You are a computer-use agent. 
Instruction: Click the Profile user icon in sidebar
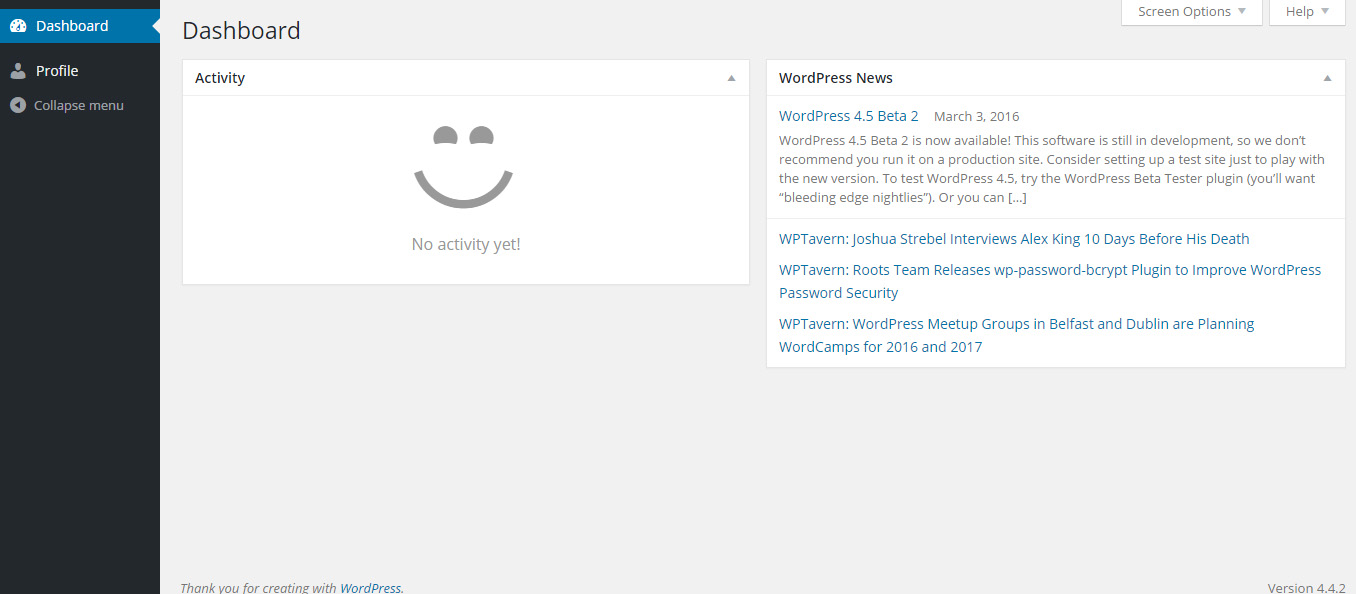point(18,71)
